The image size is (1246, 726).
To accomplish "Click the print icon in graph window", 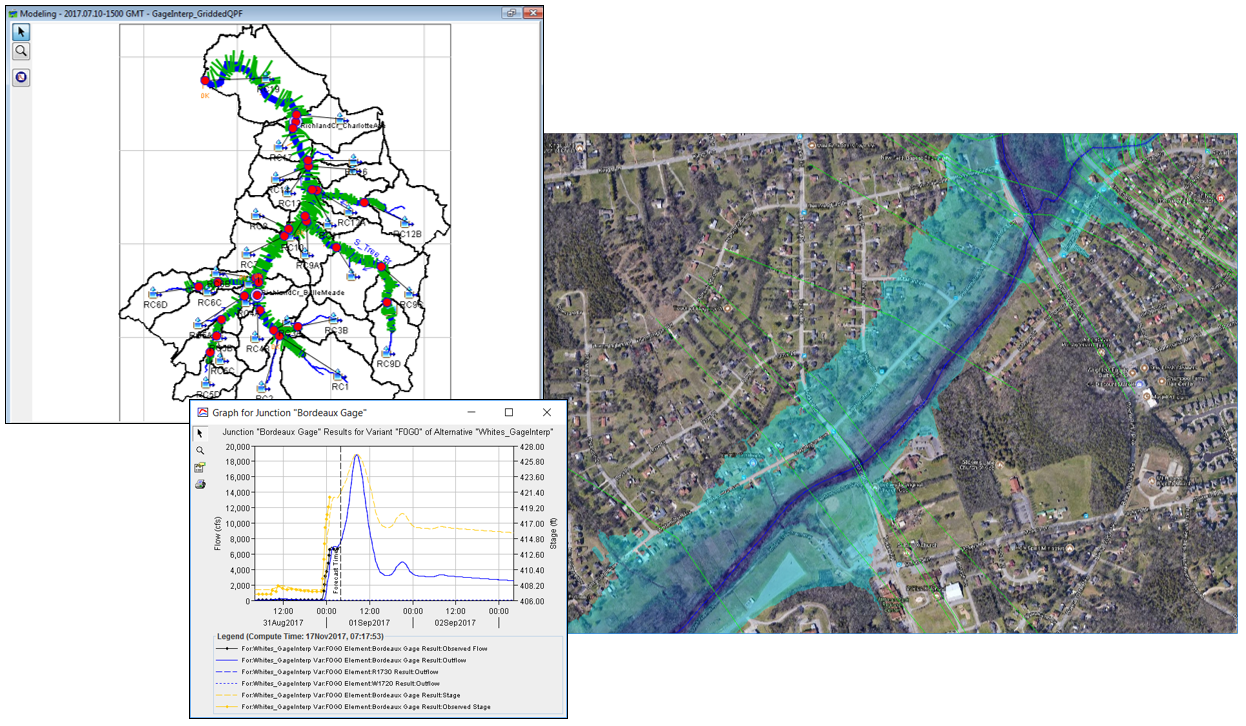I will [x=200, y=484].
